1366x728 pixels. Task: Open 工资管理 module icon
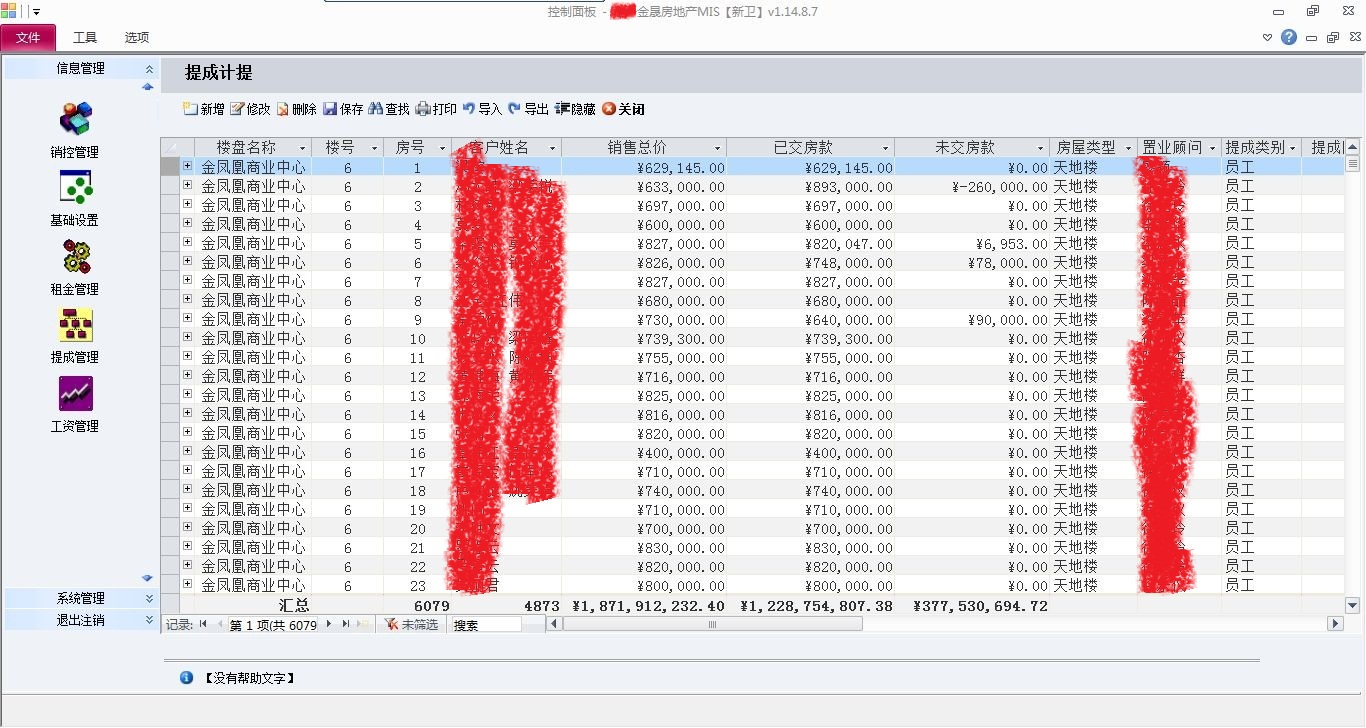pyautogui.click(x=75, y=393)
